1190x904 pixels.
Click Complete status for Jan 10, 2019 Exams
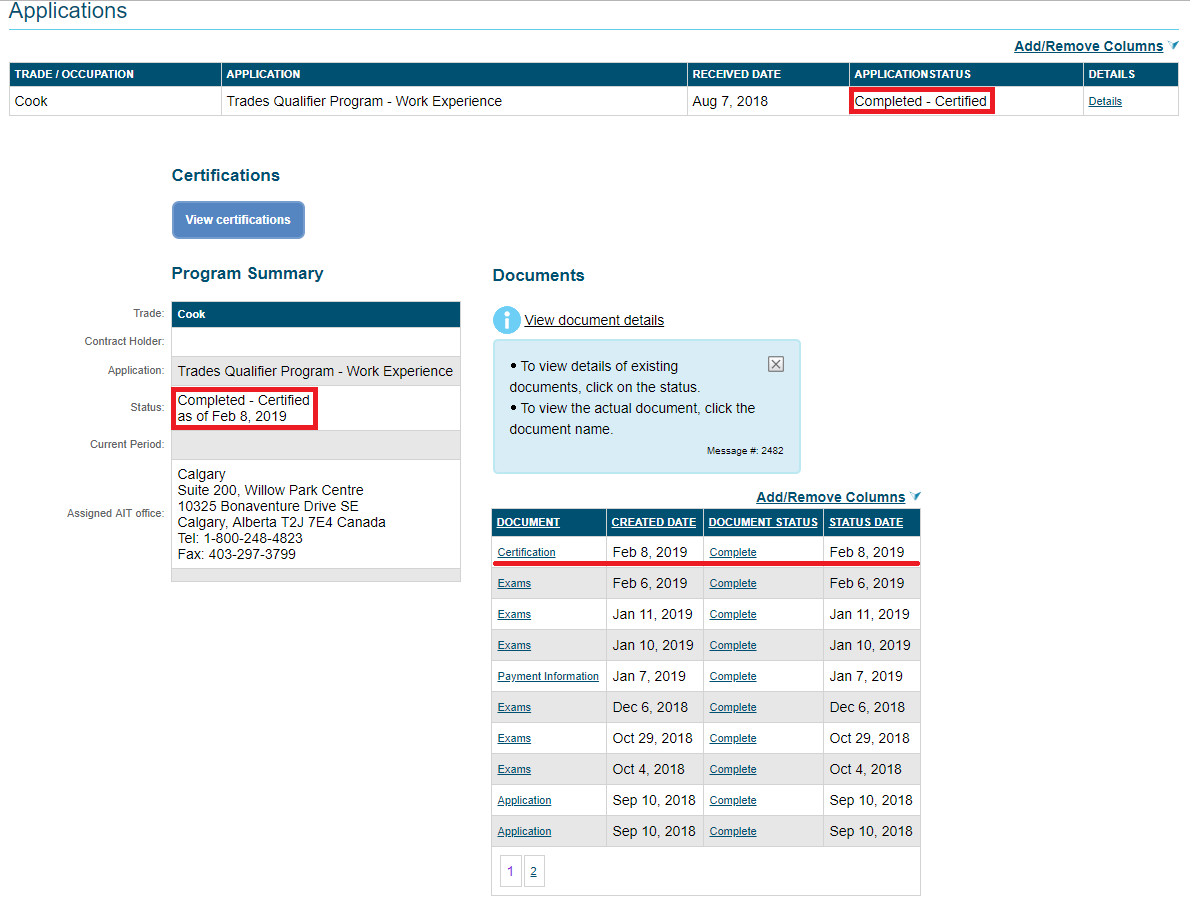[732, 646]
